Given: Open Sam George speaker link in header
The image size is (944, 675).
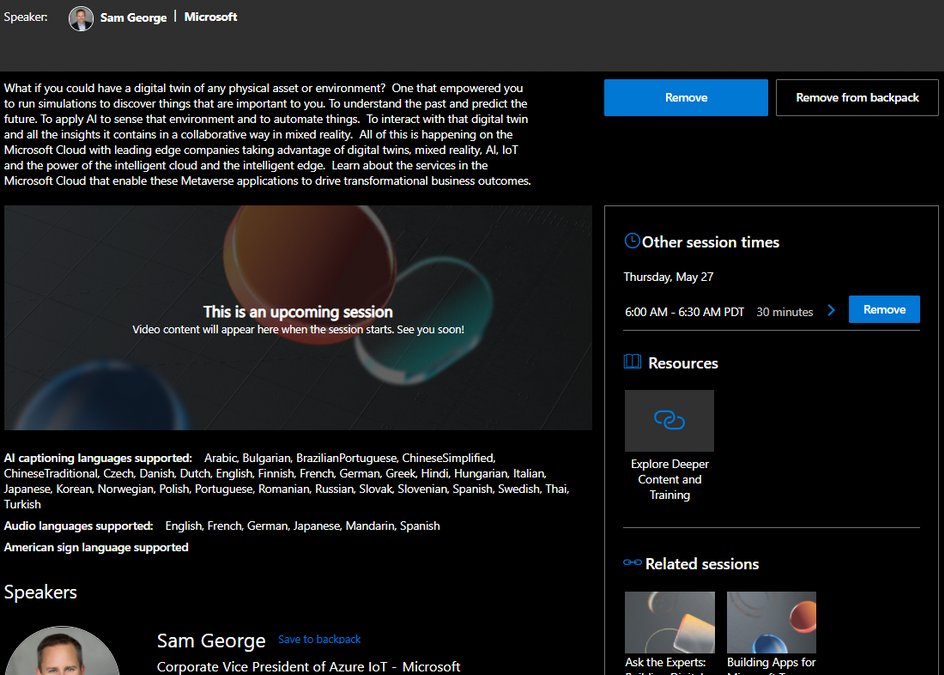Looking at the screenshot, I should pyautogui.click(x=133, y=18).
